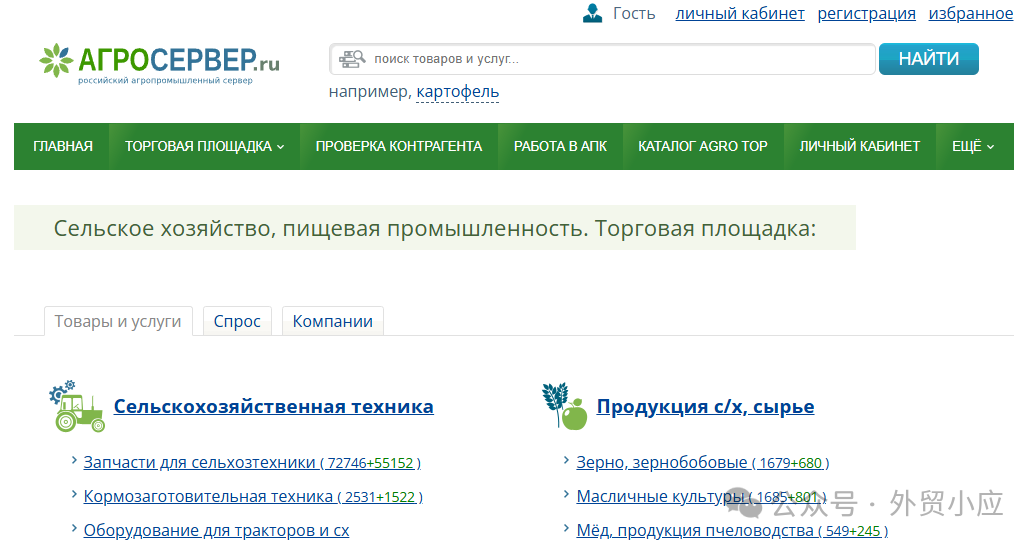Image resolution: width=1036 pixels, height=545 pixels.
Task: Click the регистрация link
Action: (x=866, y=13)
